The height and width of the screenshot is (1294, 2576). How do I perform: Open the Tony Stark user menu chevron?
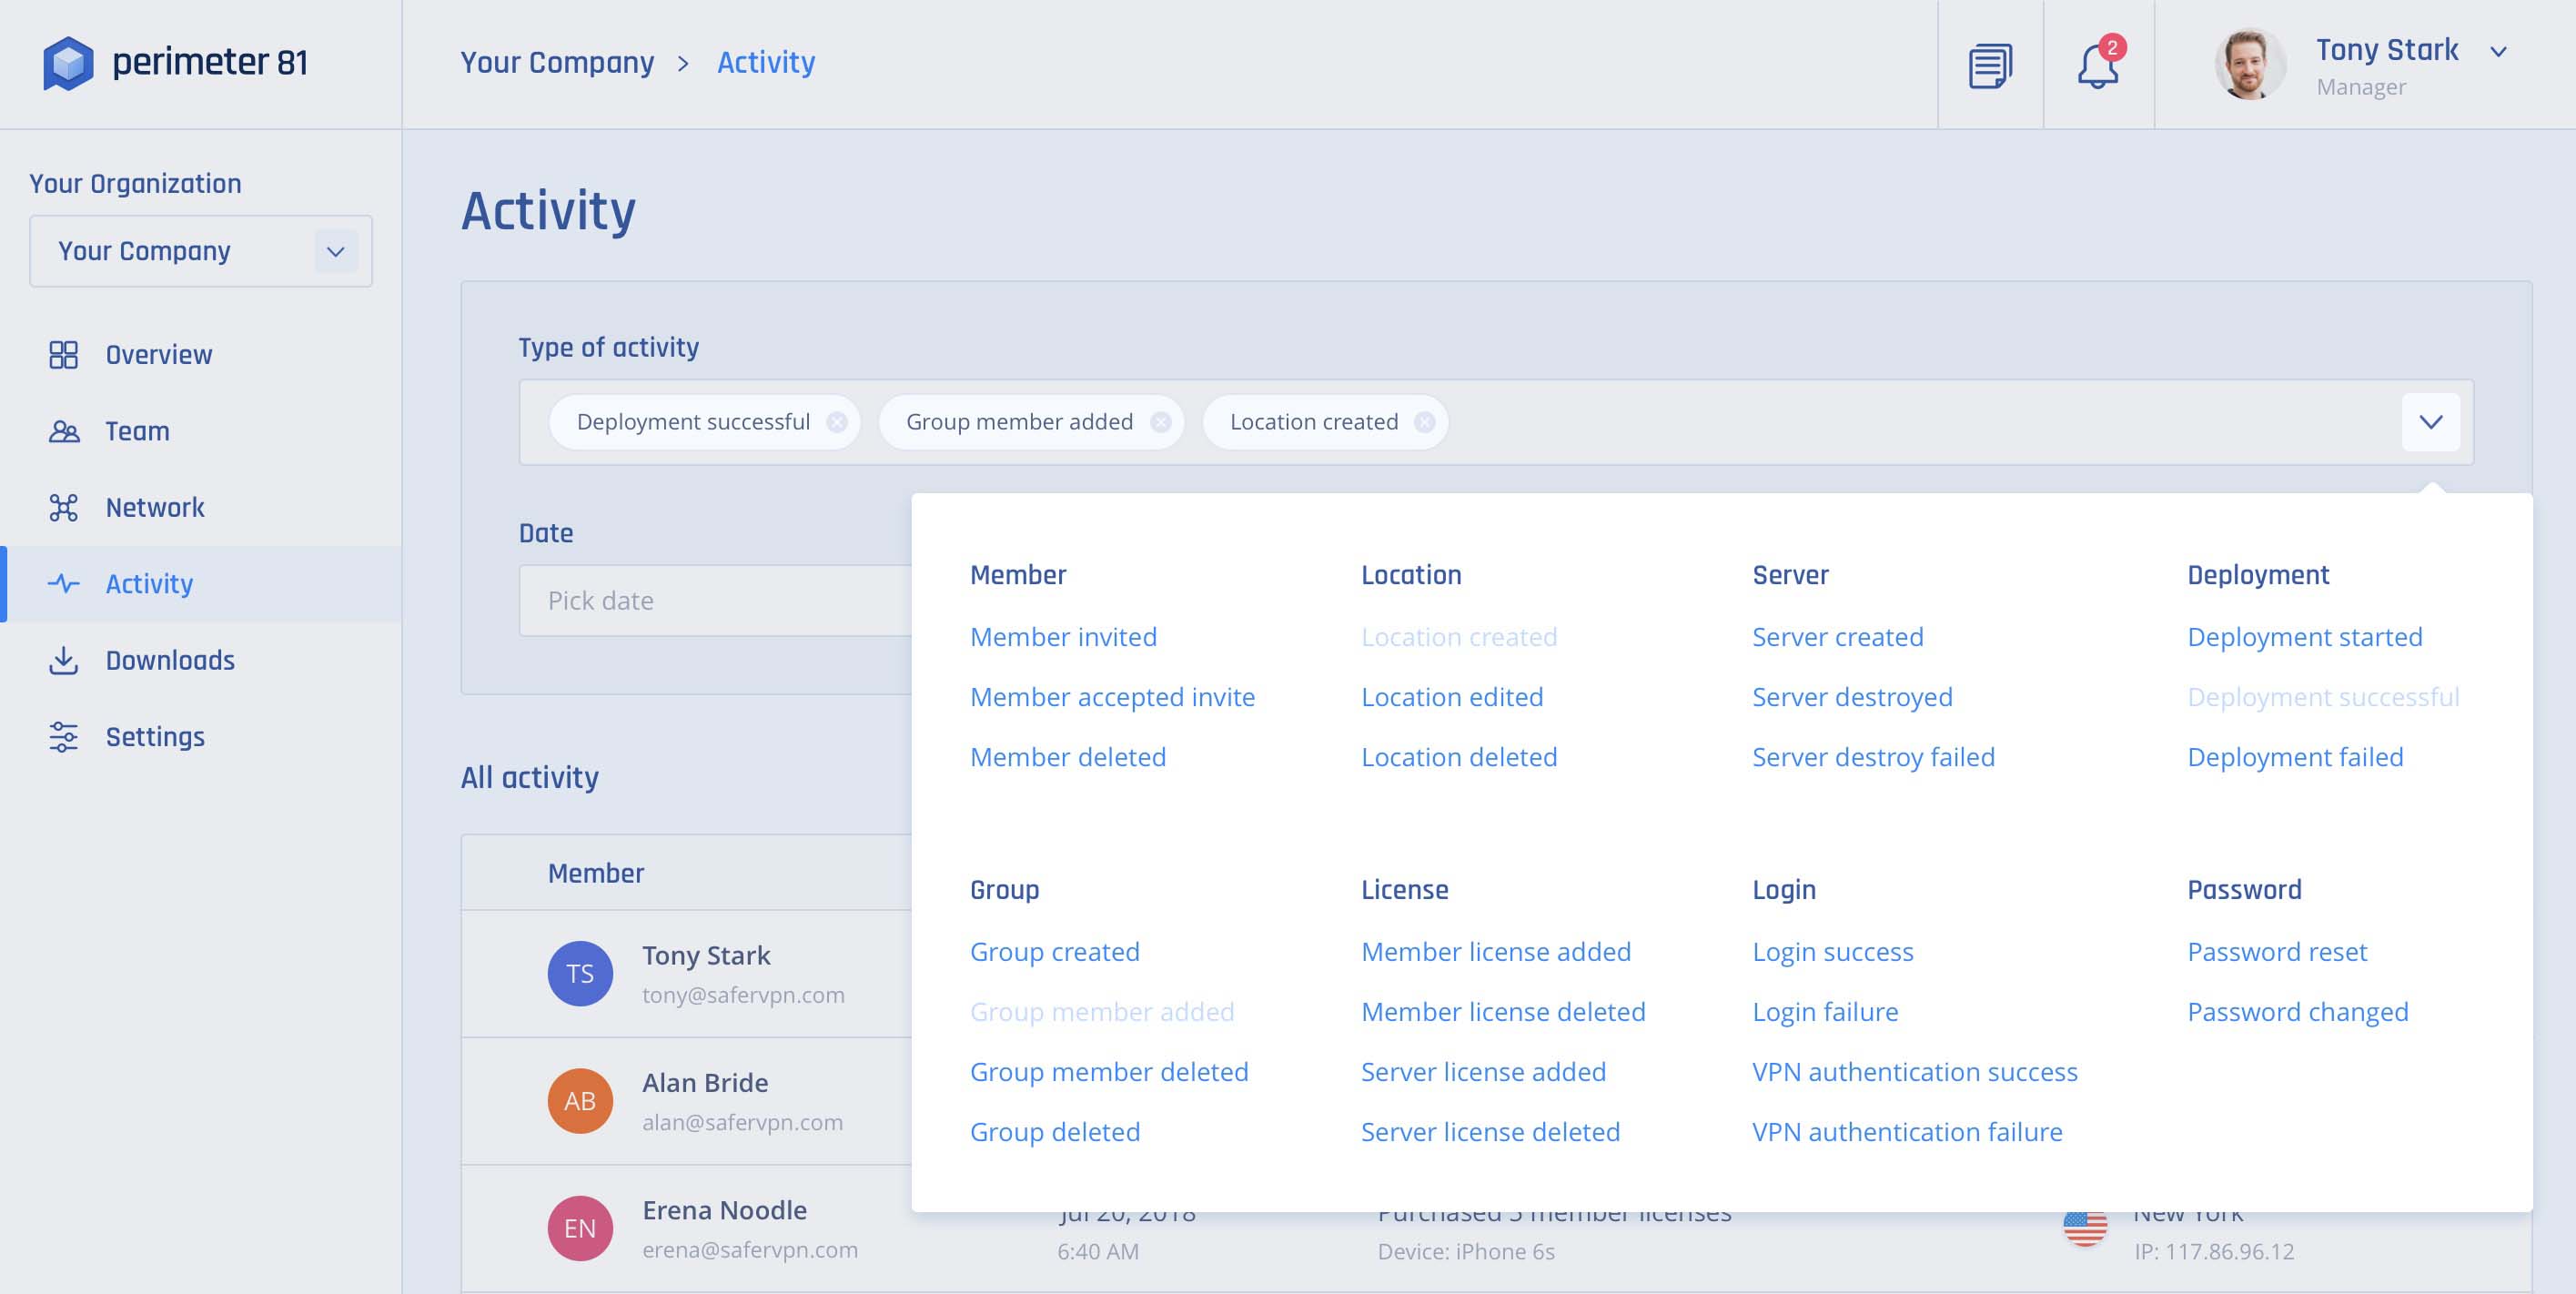2497,52
